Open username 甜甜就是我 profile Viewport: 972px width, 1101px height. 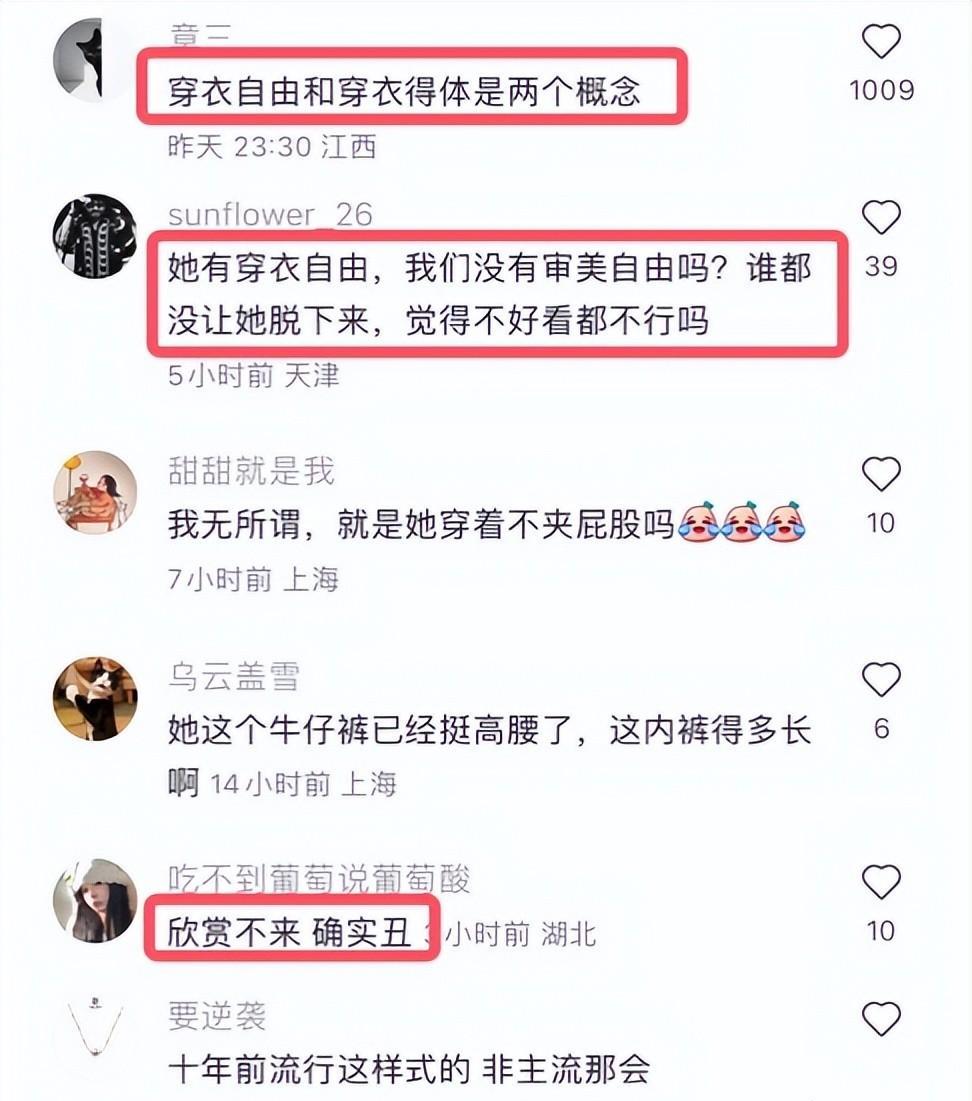(x=251, y=470)
